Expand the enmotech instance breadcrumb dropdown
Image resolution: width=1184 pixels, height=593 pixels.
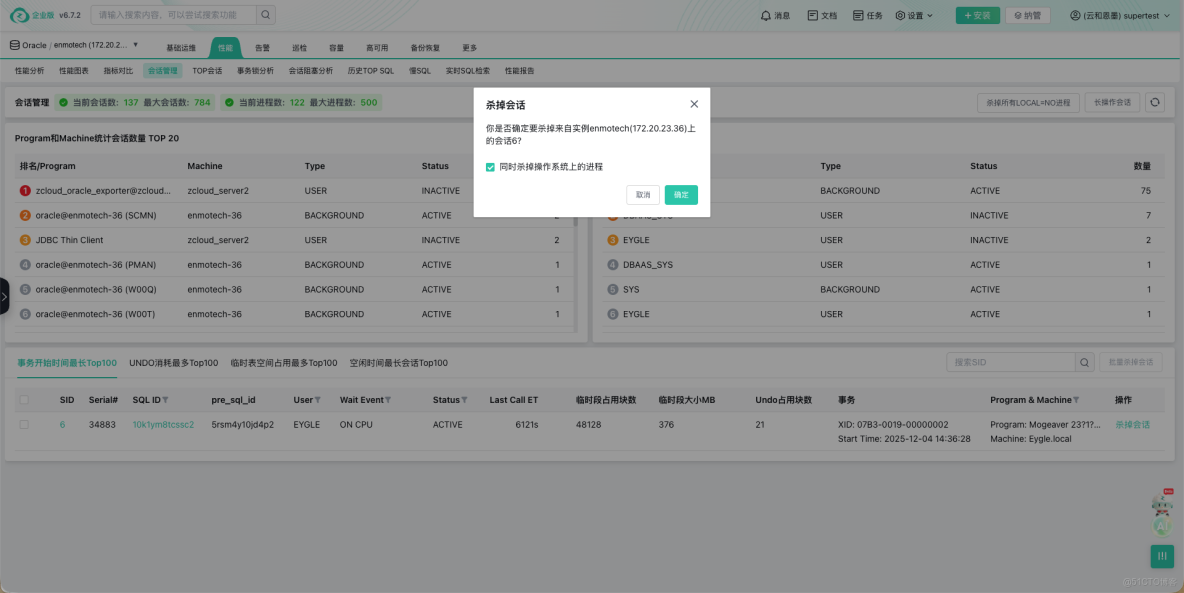point(134,45)
